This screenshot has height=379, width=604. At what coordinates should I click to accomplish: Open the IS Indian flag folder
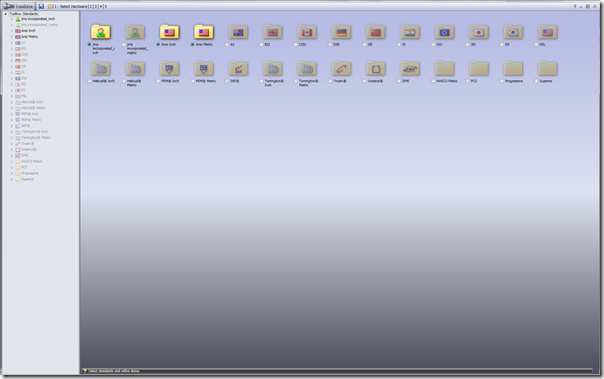coord(410,32)
